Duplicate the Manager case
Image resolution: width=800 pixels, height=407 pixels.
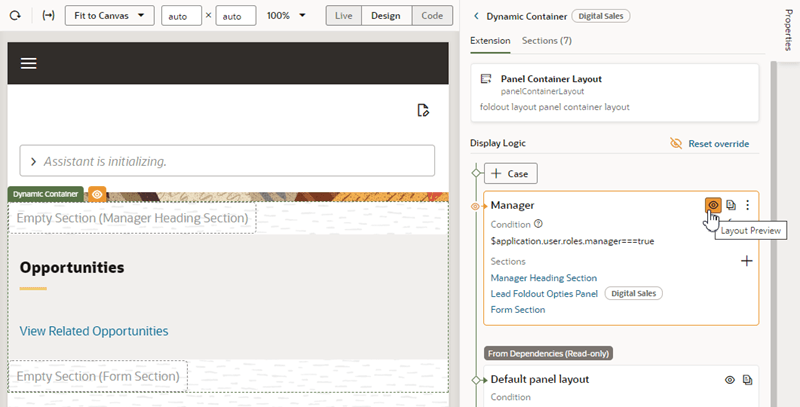[x=731, y=205]
